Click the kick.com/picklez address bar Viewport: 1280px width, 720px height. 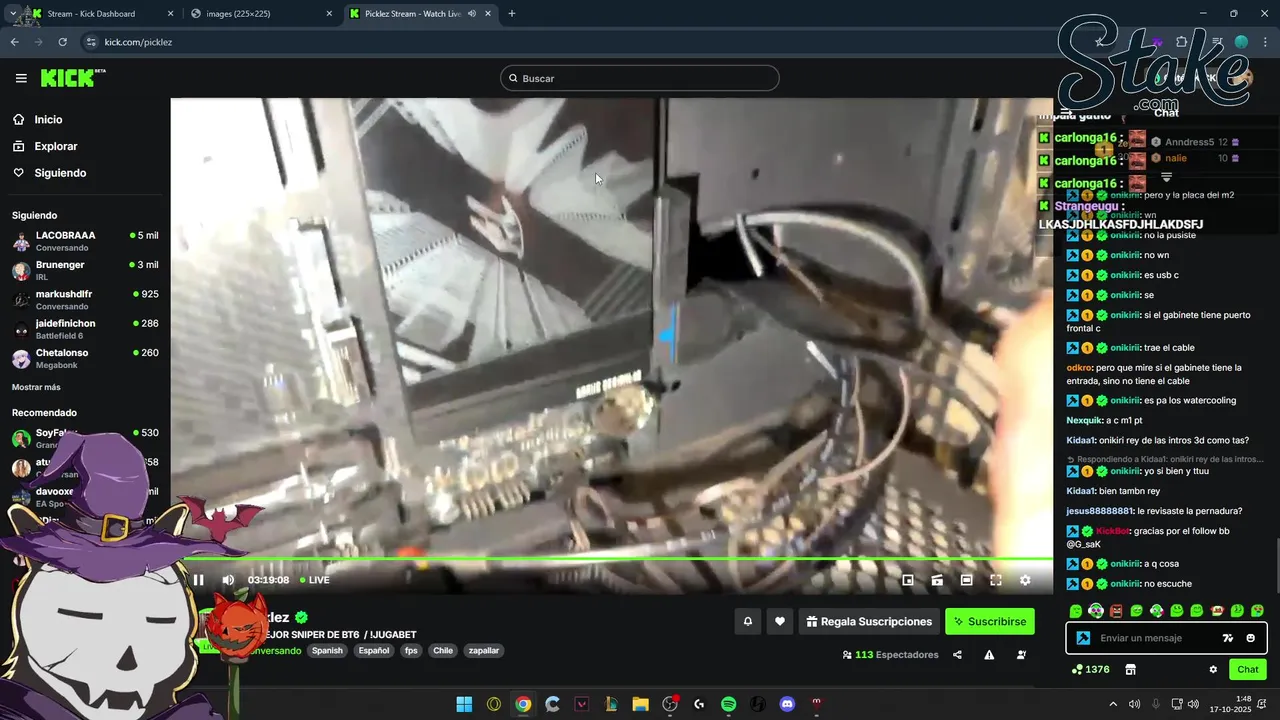[x=138, y=42]
